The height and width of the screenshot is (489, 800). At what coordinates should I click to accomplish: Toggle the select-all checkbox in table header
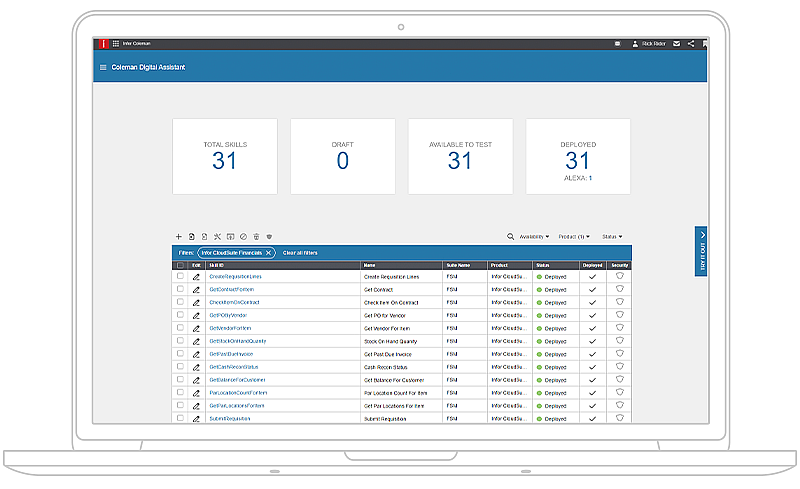[181, 265]
